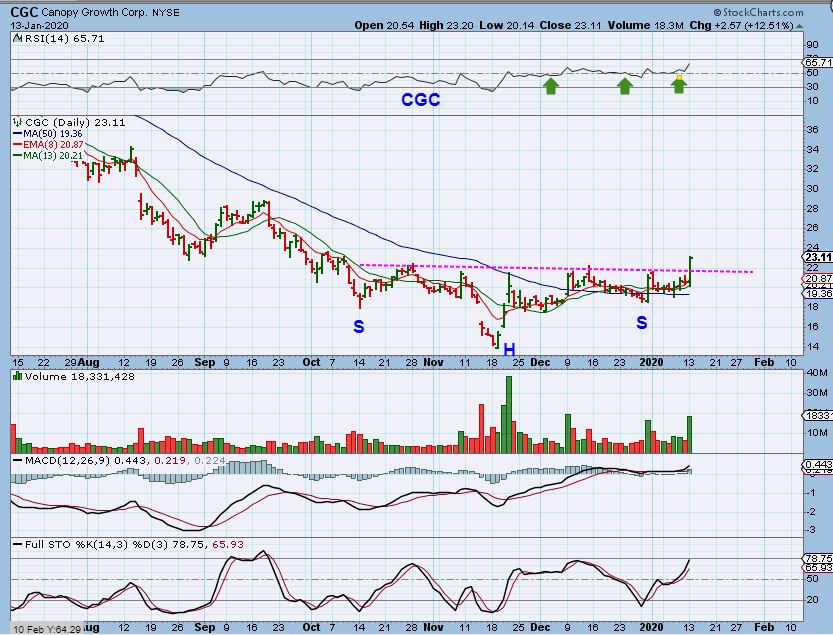Click the High 23.20 value
This screenshot has height=635, width=833.
click(446, 25)
